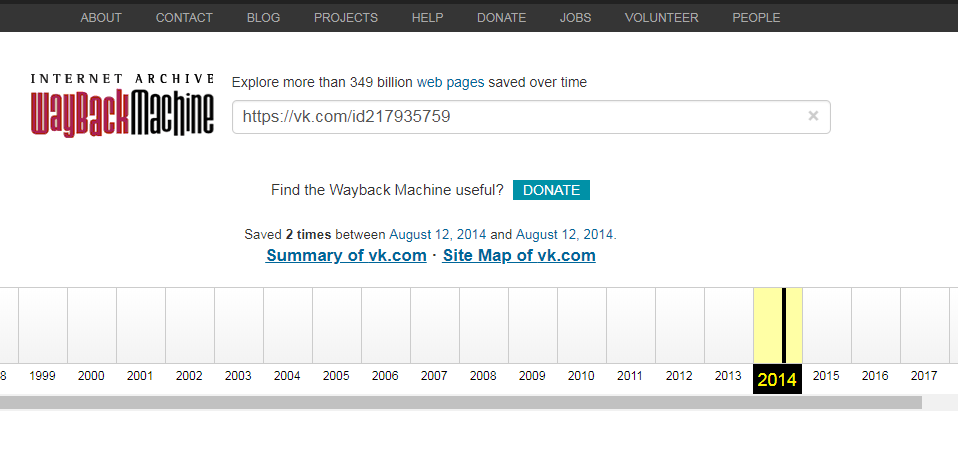Select year 2015 on the timeline
Screen dimensions: 958x456
826,376
